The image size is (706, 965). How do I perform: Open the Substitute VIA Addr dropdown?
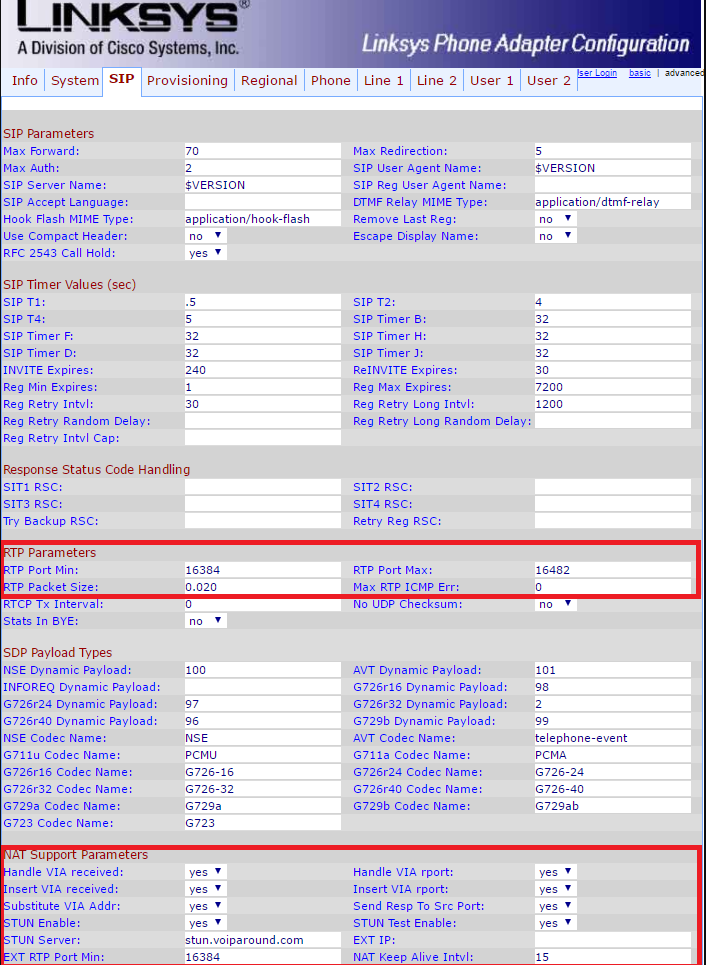coord(206,907)
